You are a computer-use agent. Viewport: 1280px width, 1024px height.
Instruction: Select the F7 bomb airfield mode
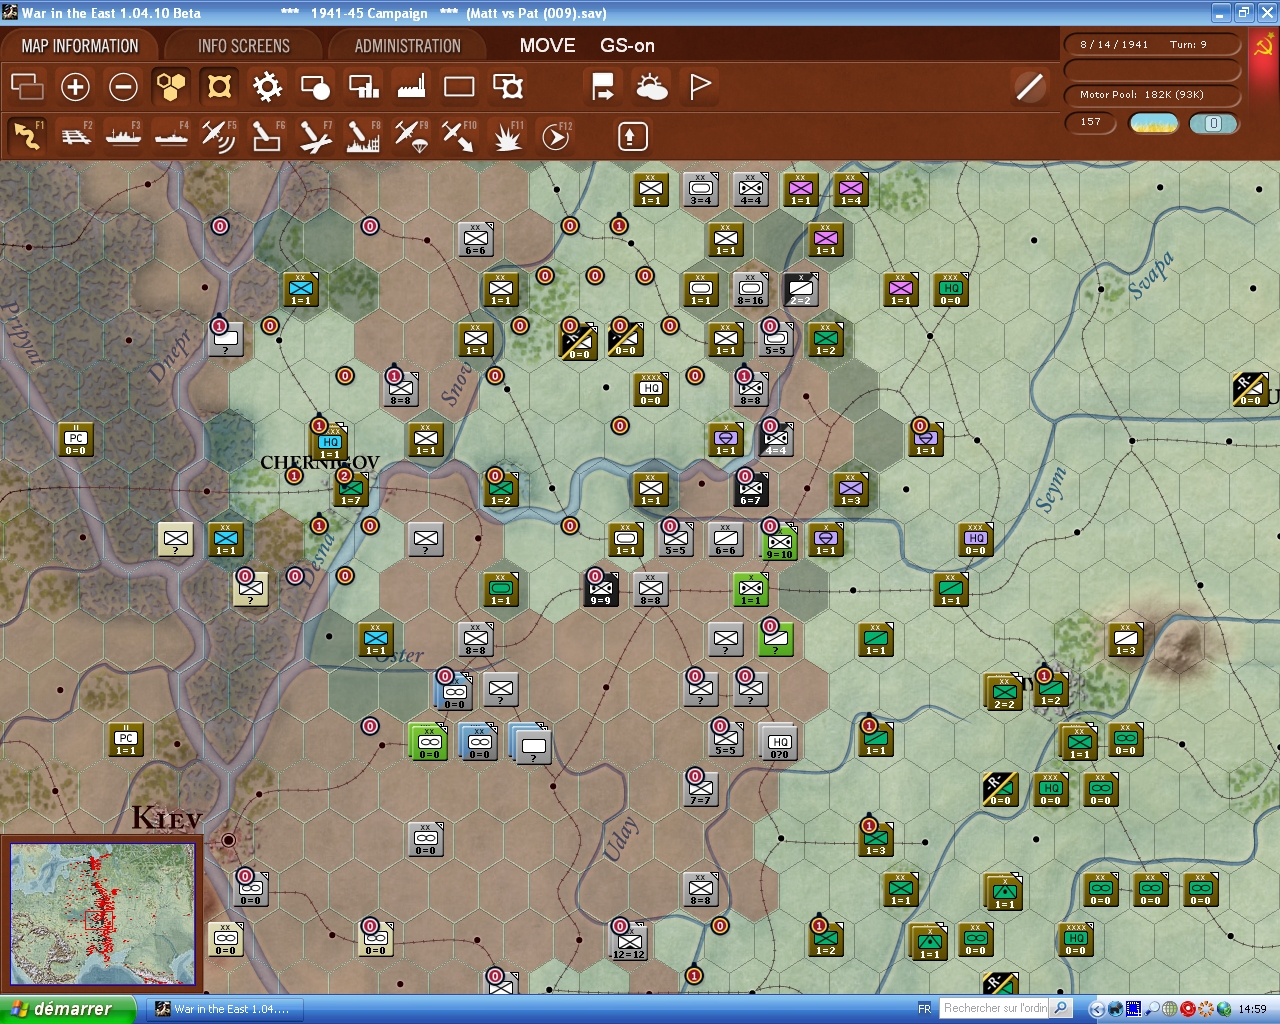tap(315, 136)
